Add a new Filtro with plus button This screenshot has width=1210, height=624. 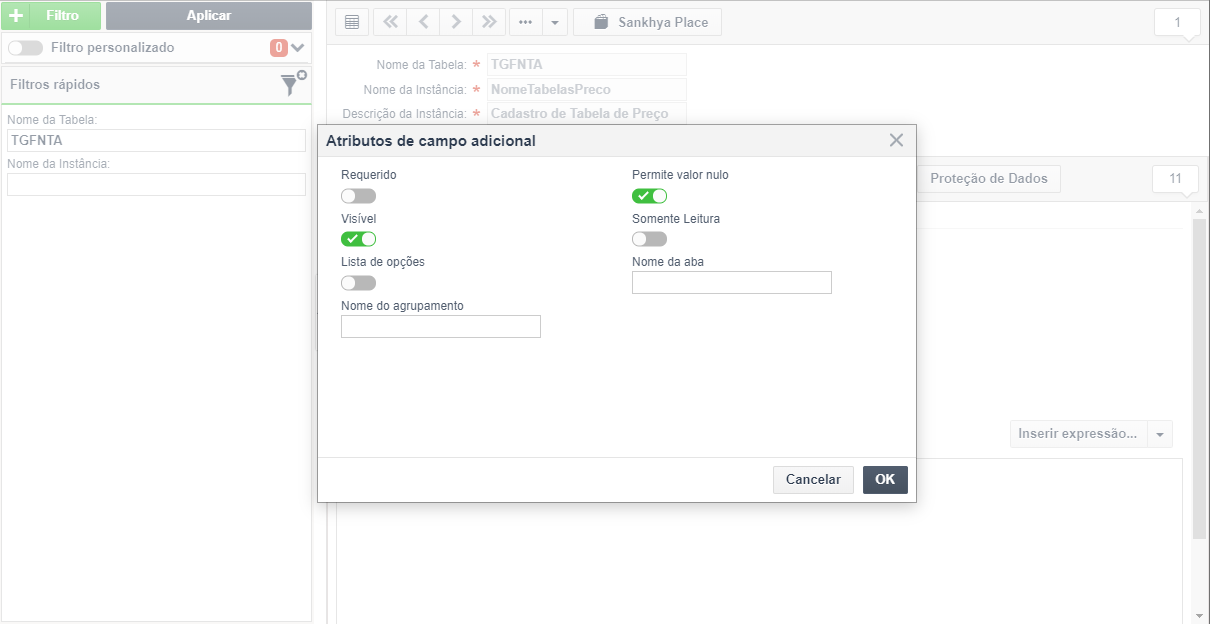coord(50,15)
